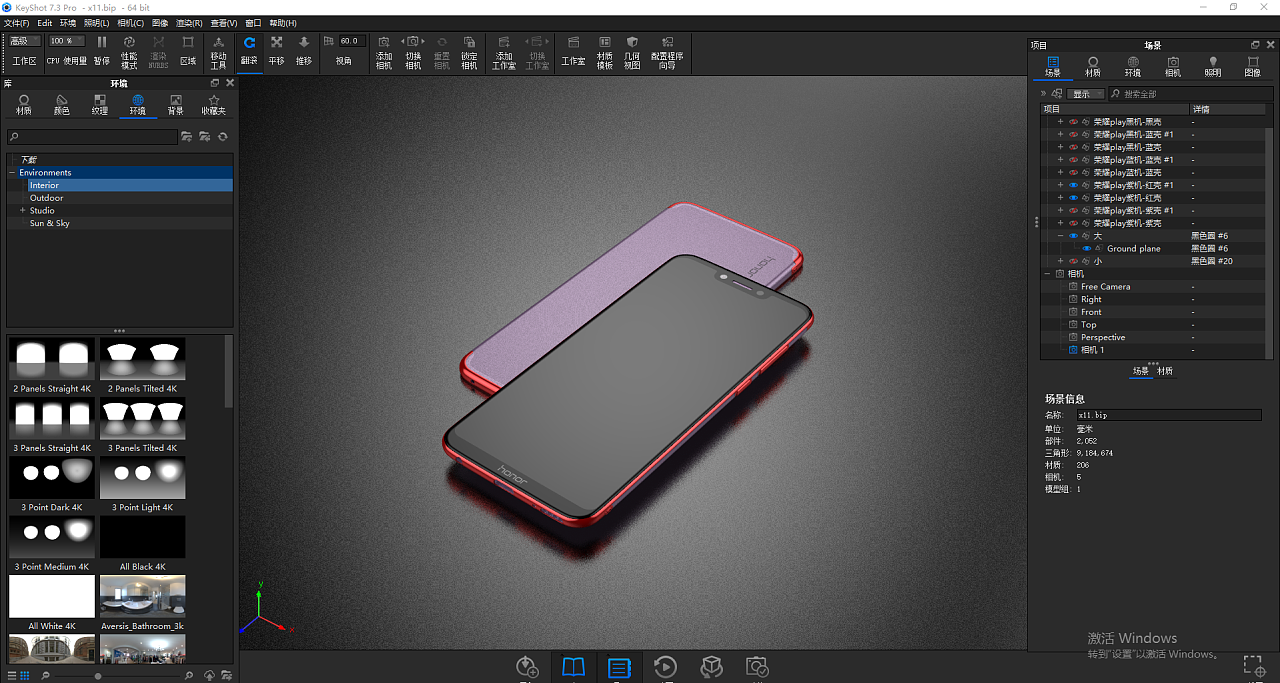
Task: Choose the 3 Point Dark 4K environment
Action: tap(52, 478)
